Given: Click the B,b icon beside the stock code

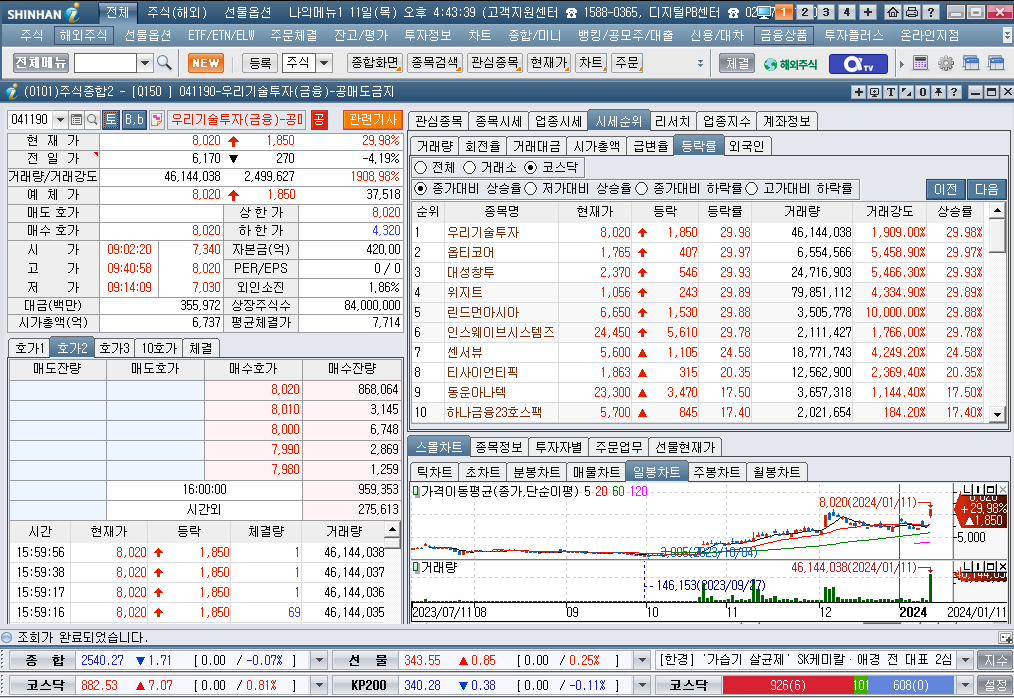Looking at the screenshot, I should pos(134,120).
